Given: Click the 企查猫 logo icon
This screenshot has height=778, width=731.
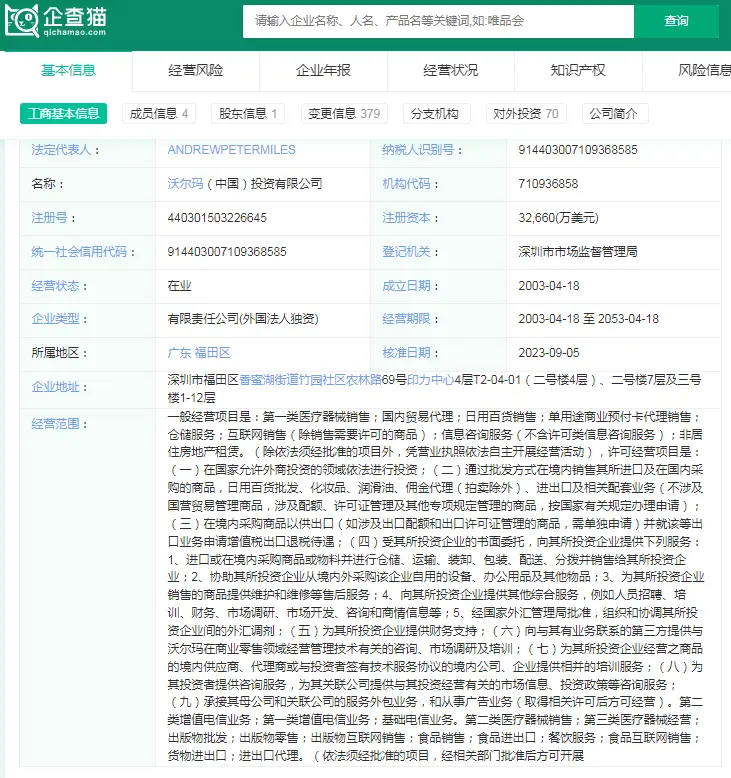Looking at the screenshot, I should click(22, 21).
